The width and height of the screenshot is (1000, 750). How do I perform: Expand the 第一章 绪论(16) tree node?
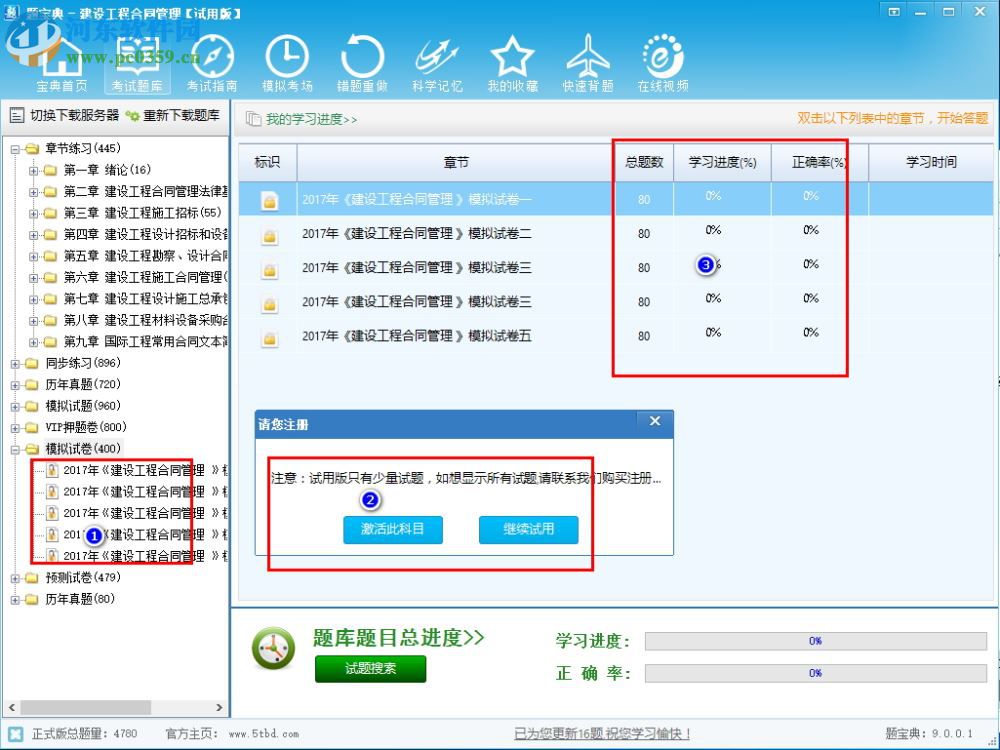coord(31,168)
